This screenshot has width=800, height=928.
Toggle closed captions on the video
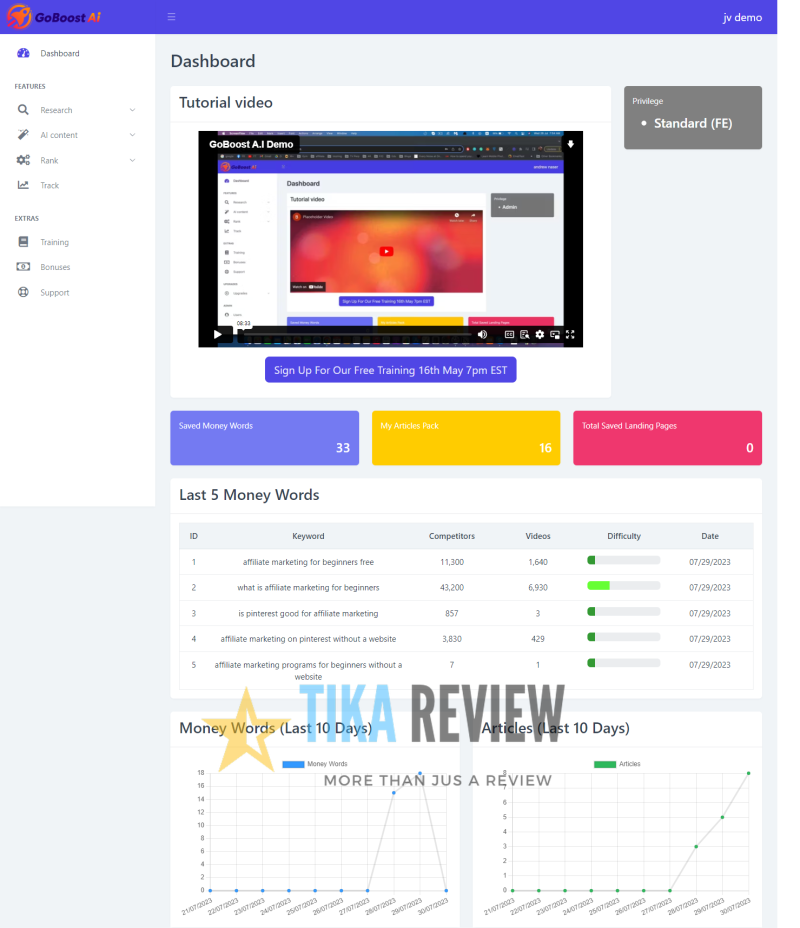[x=509, y=335]
